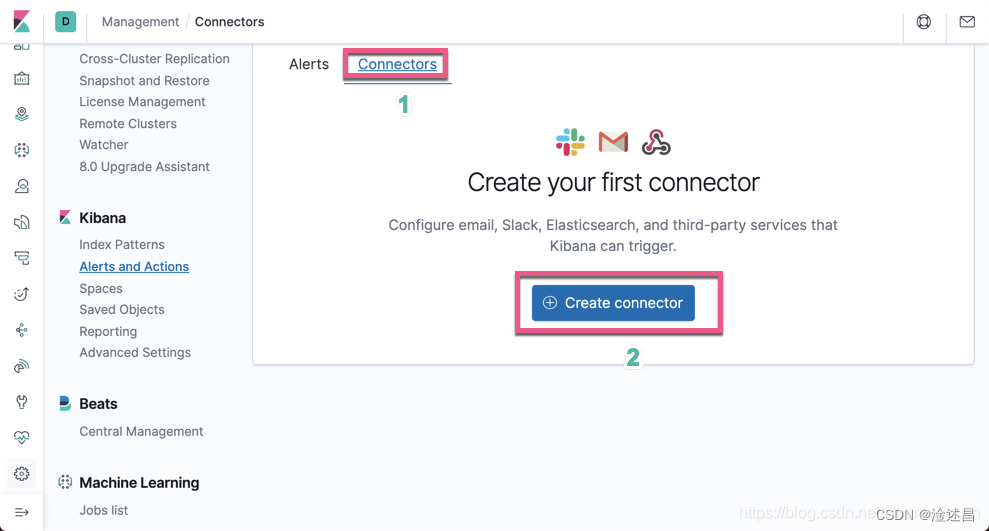Viewport: 989px width, 531px height.
Task: Open the Stack Monitoring heartbeat icon
Action: coord(21,437)
